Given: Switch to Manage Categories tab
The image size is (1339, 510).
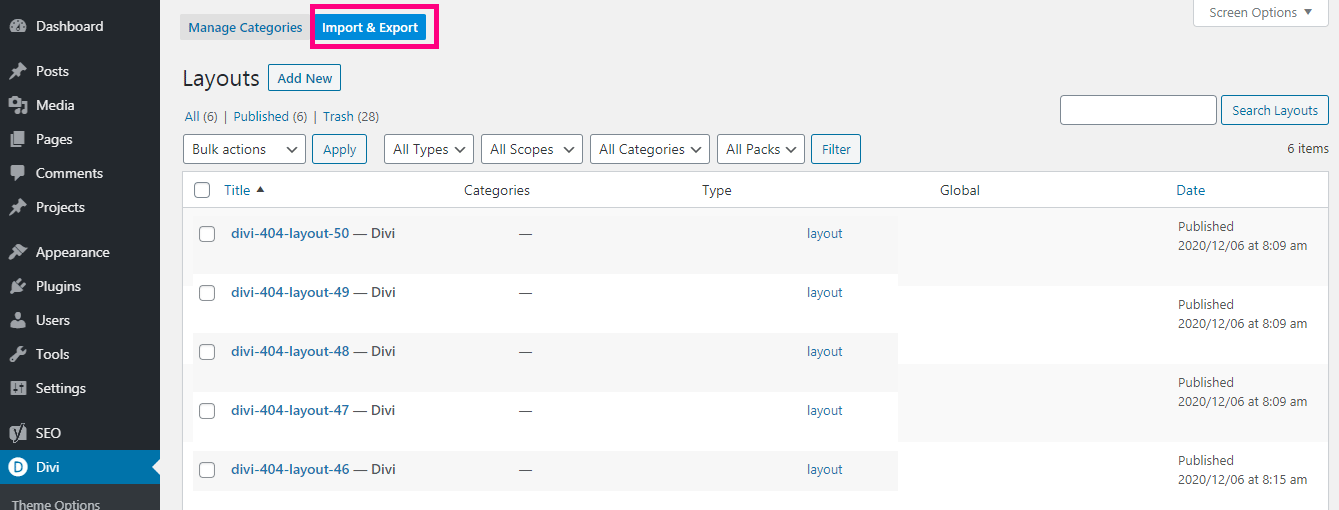Looking at the screenshot, I should point(245,28).
